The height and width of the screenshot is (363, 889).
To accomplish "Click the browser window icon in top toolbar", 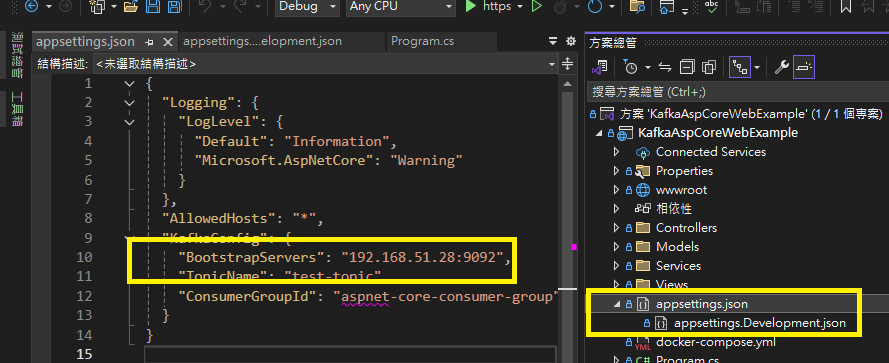I will [x=667, y=7].
